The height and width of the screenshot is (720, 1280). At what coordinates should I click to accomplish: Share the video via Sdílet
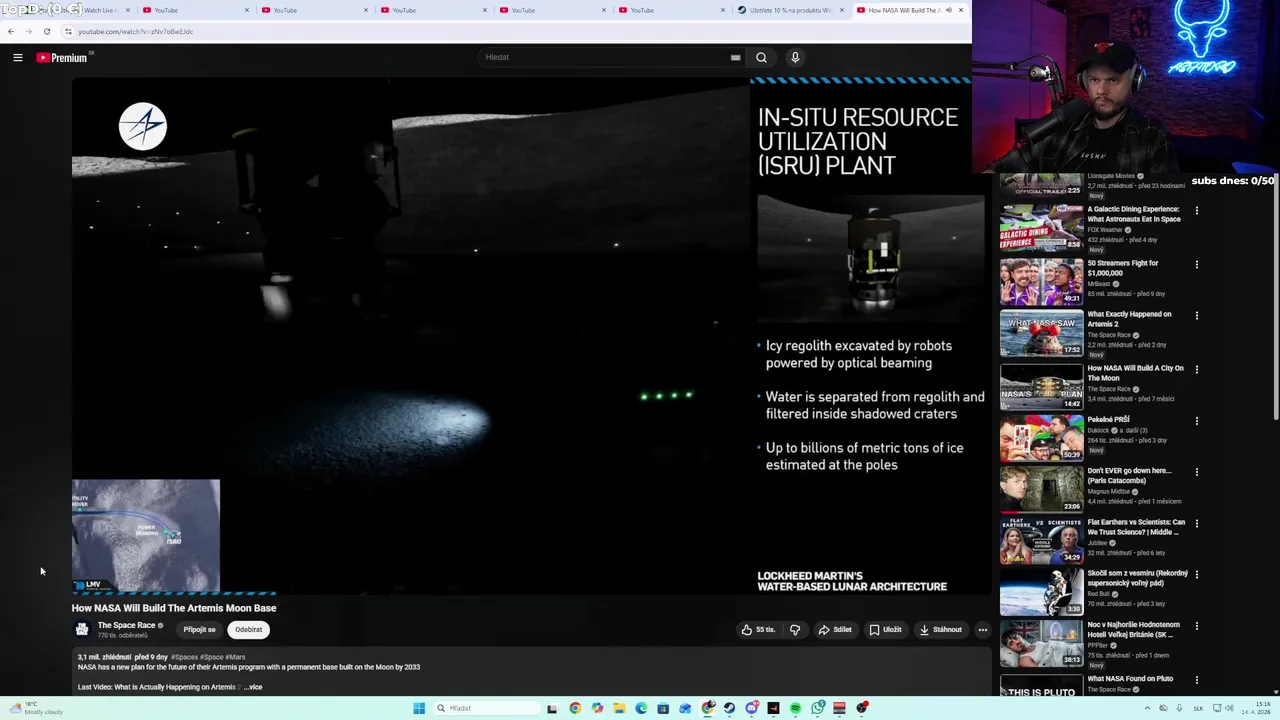click(835, 630)
